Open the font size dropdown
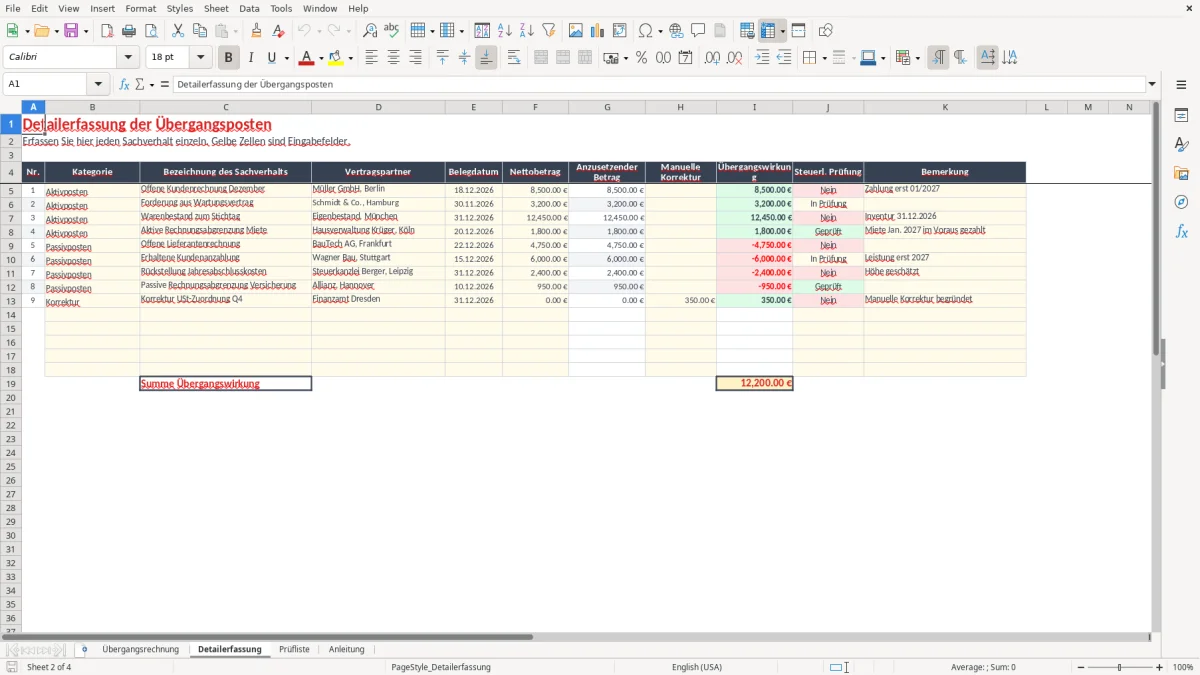Viewport: 1200px width, 675px height. pos(200,58)
